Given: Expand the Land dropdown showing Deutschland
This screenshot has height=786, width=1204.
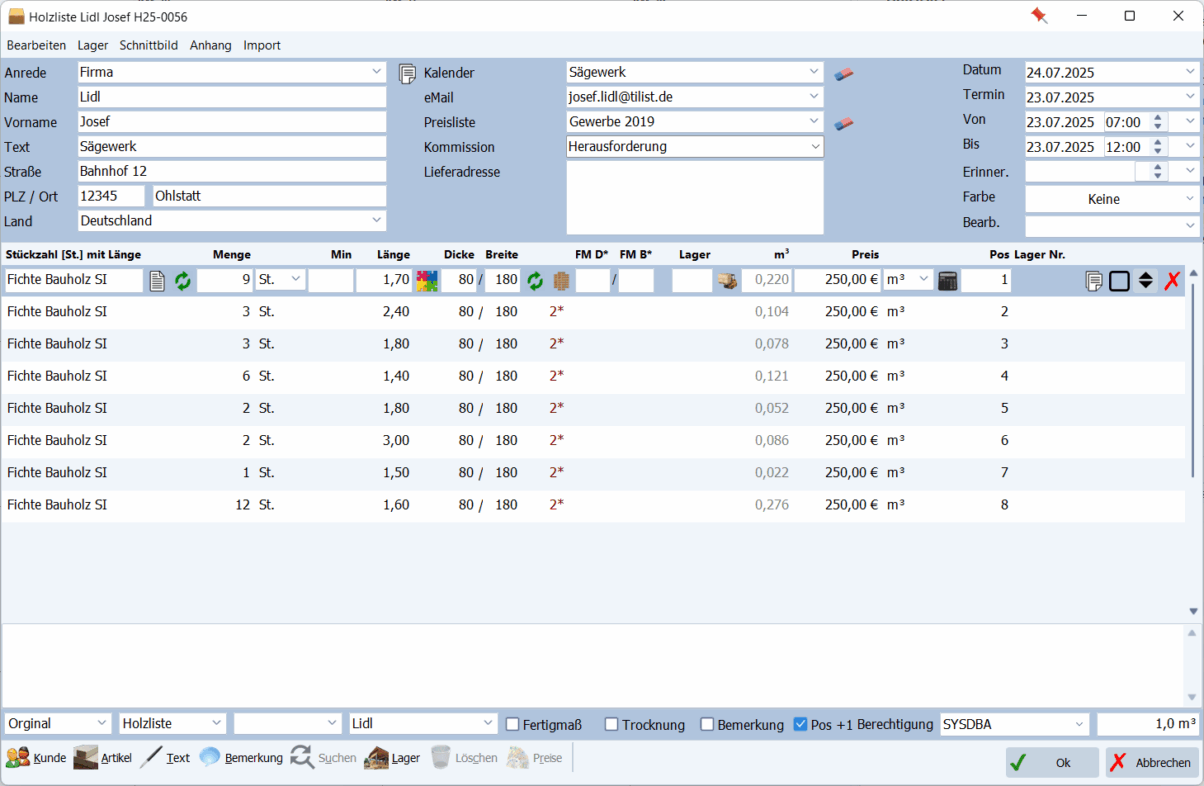Looking at the screenshot, I should tap(377, 220).
